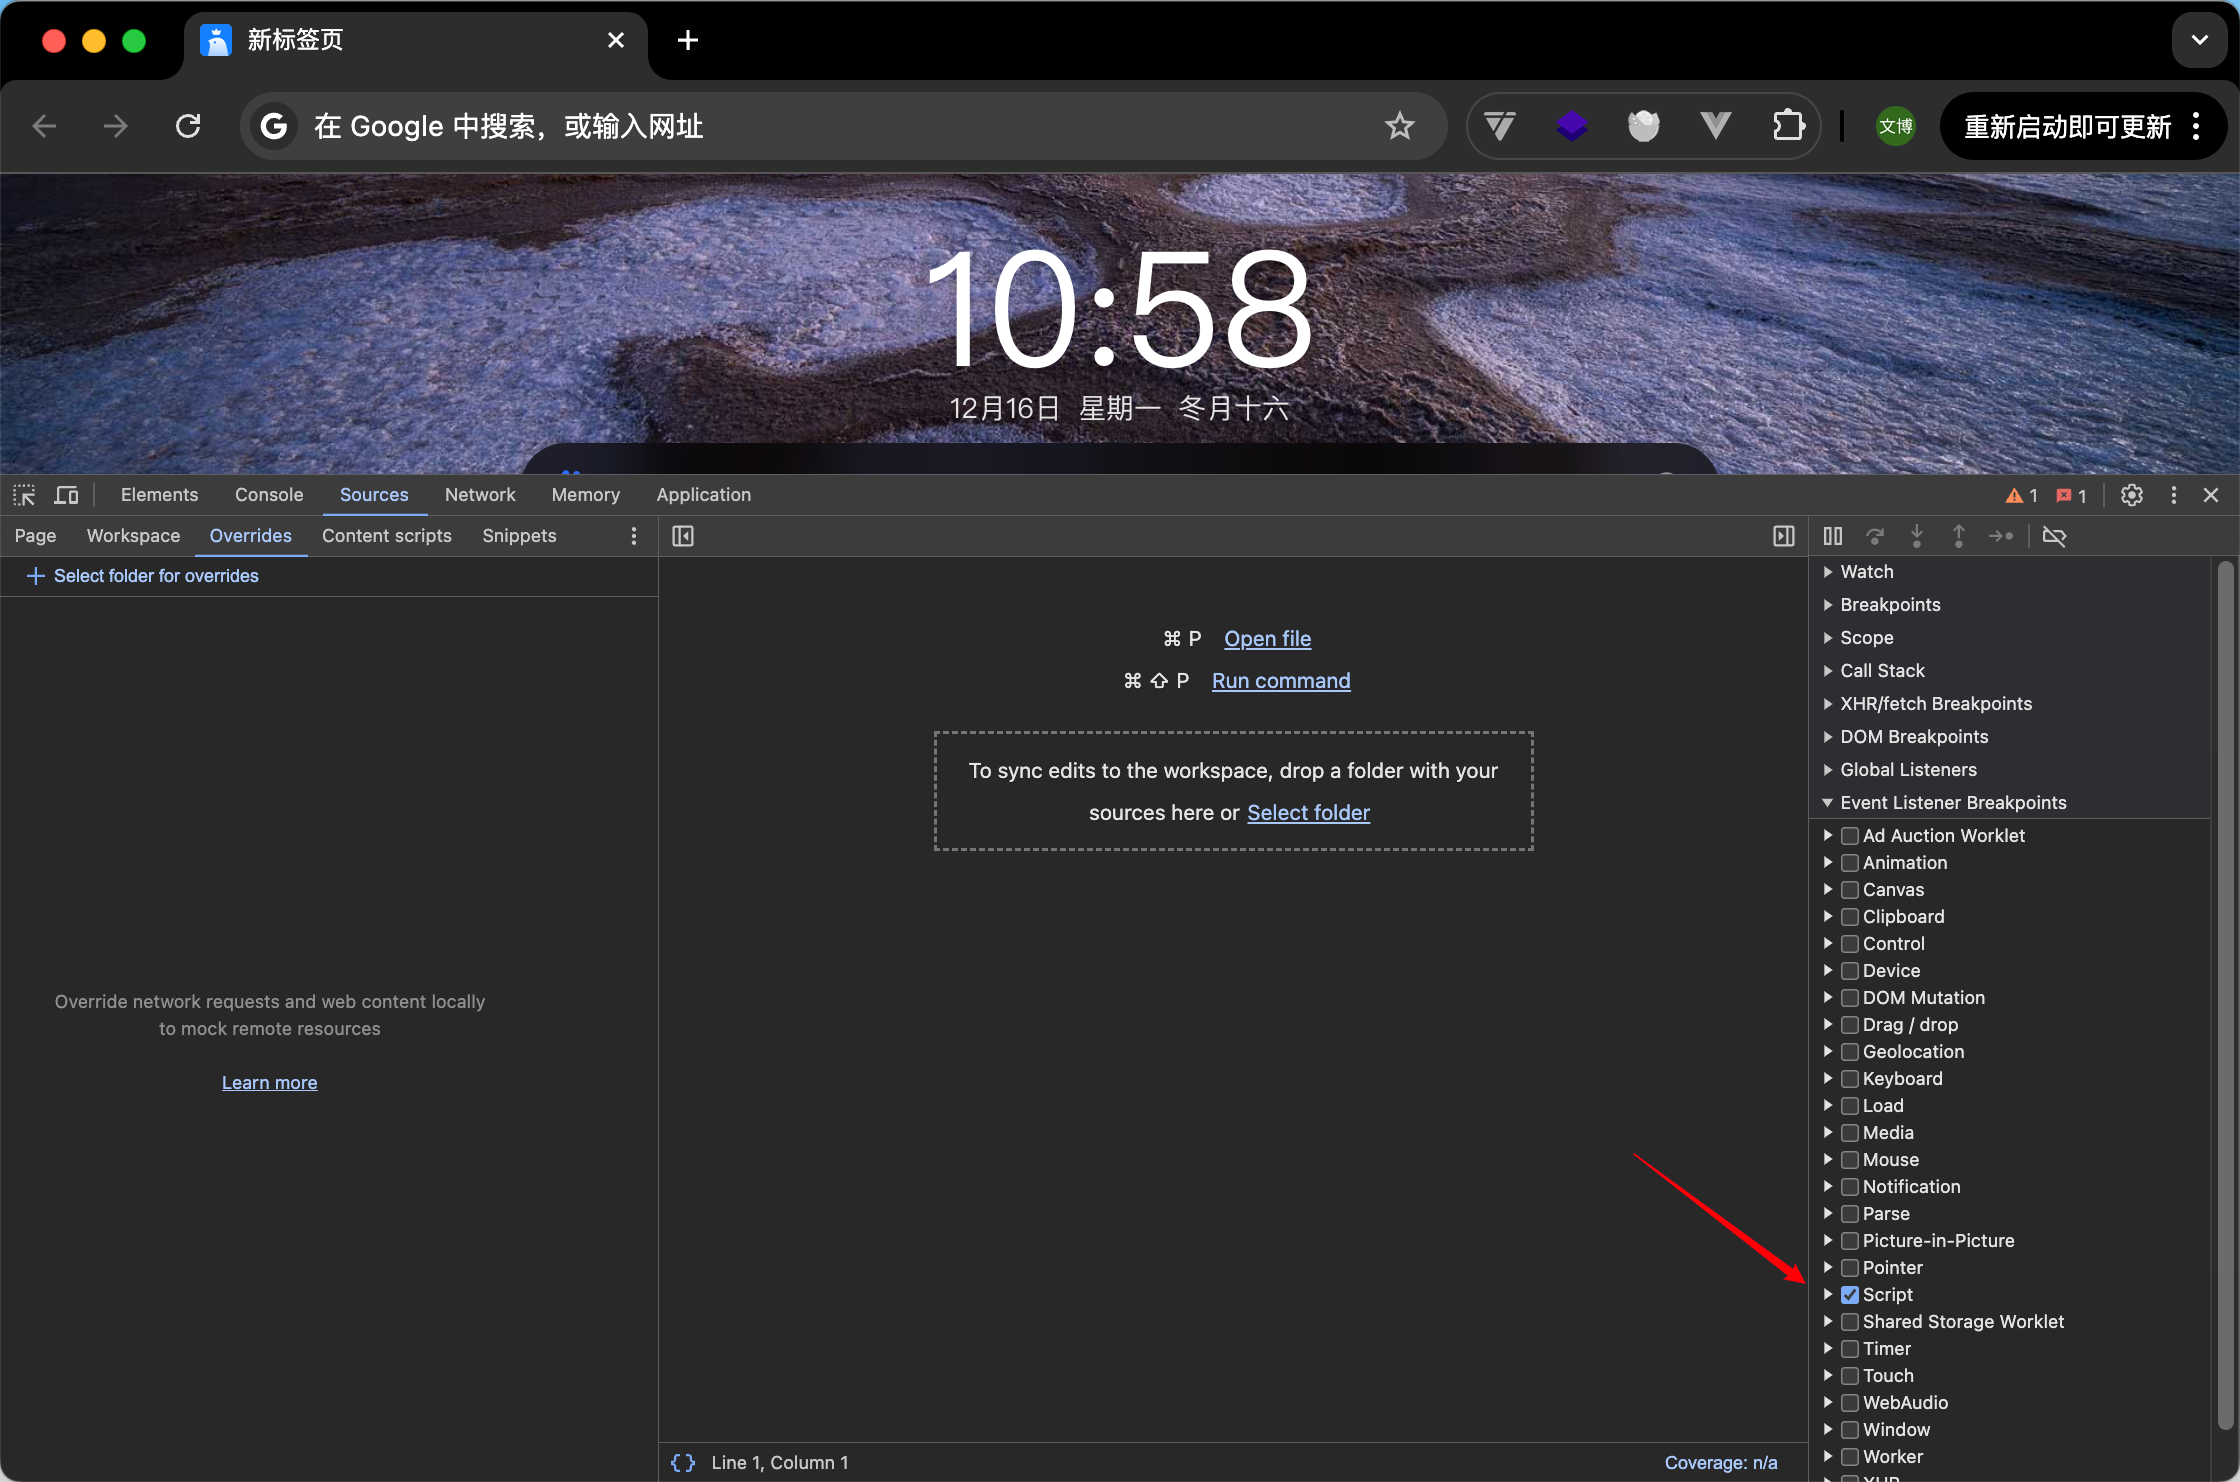Screen dimensions: 2240x1482
Task: Deactivate all breakpoints
Action: pyautogui.click(x=2056, y=536)
